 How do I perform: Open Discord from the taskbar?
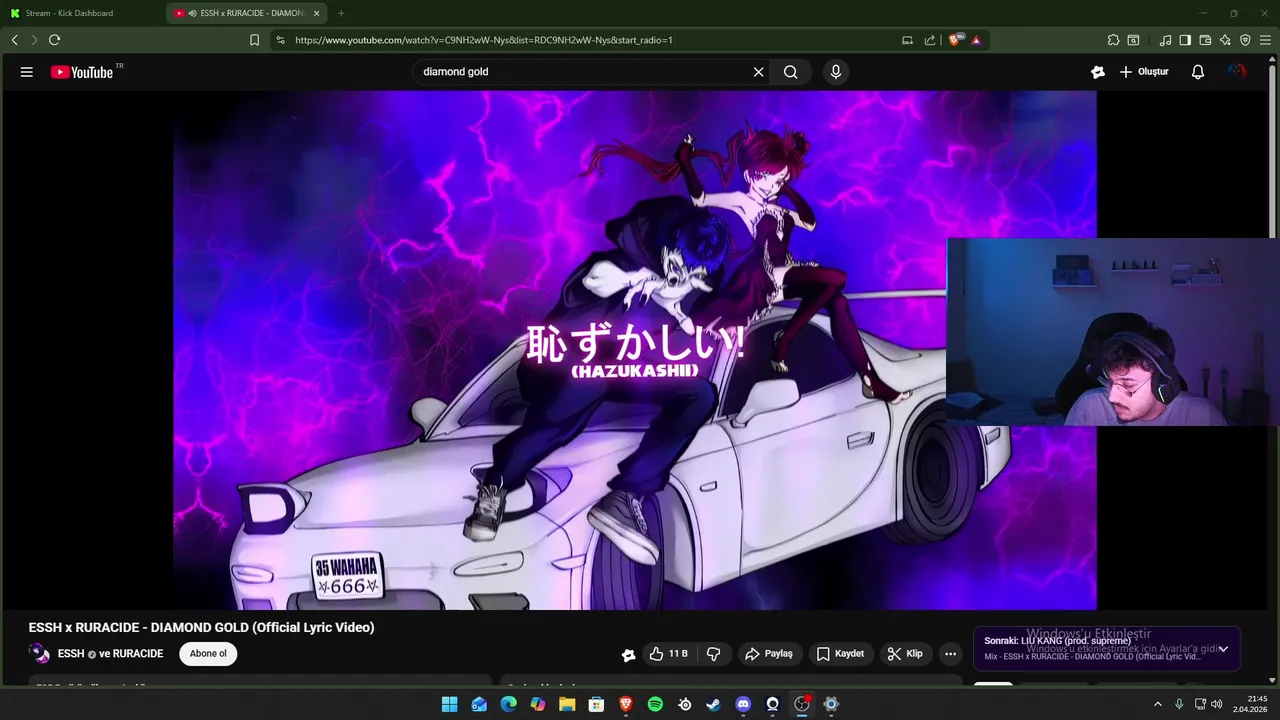pos(743,704)
